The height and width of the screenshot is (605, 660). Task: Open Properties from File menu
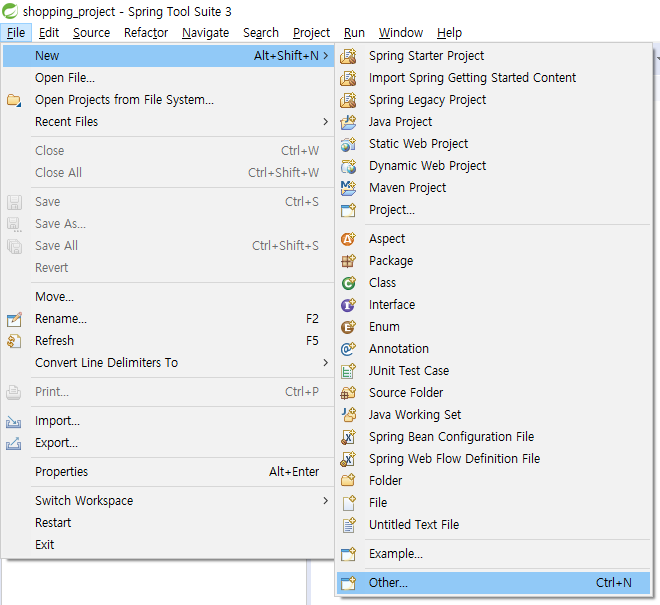pos(168,472)
